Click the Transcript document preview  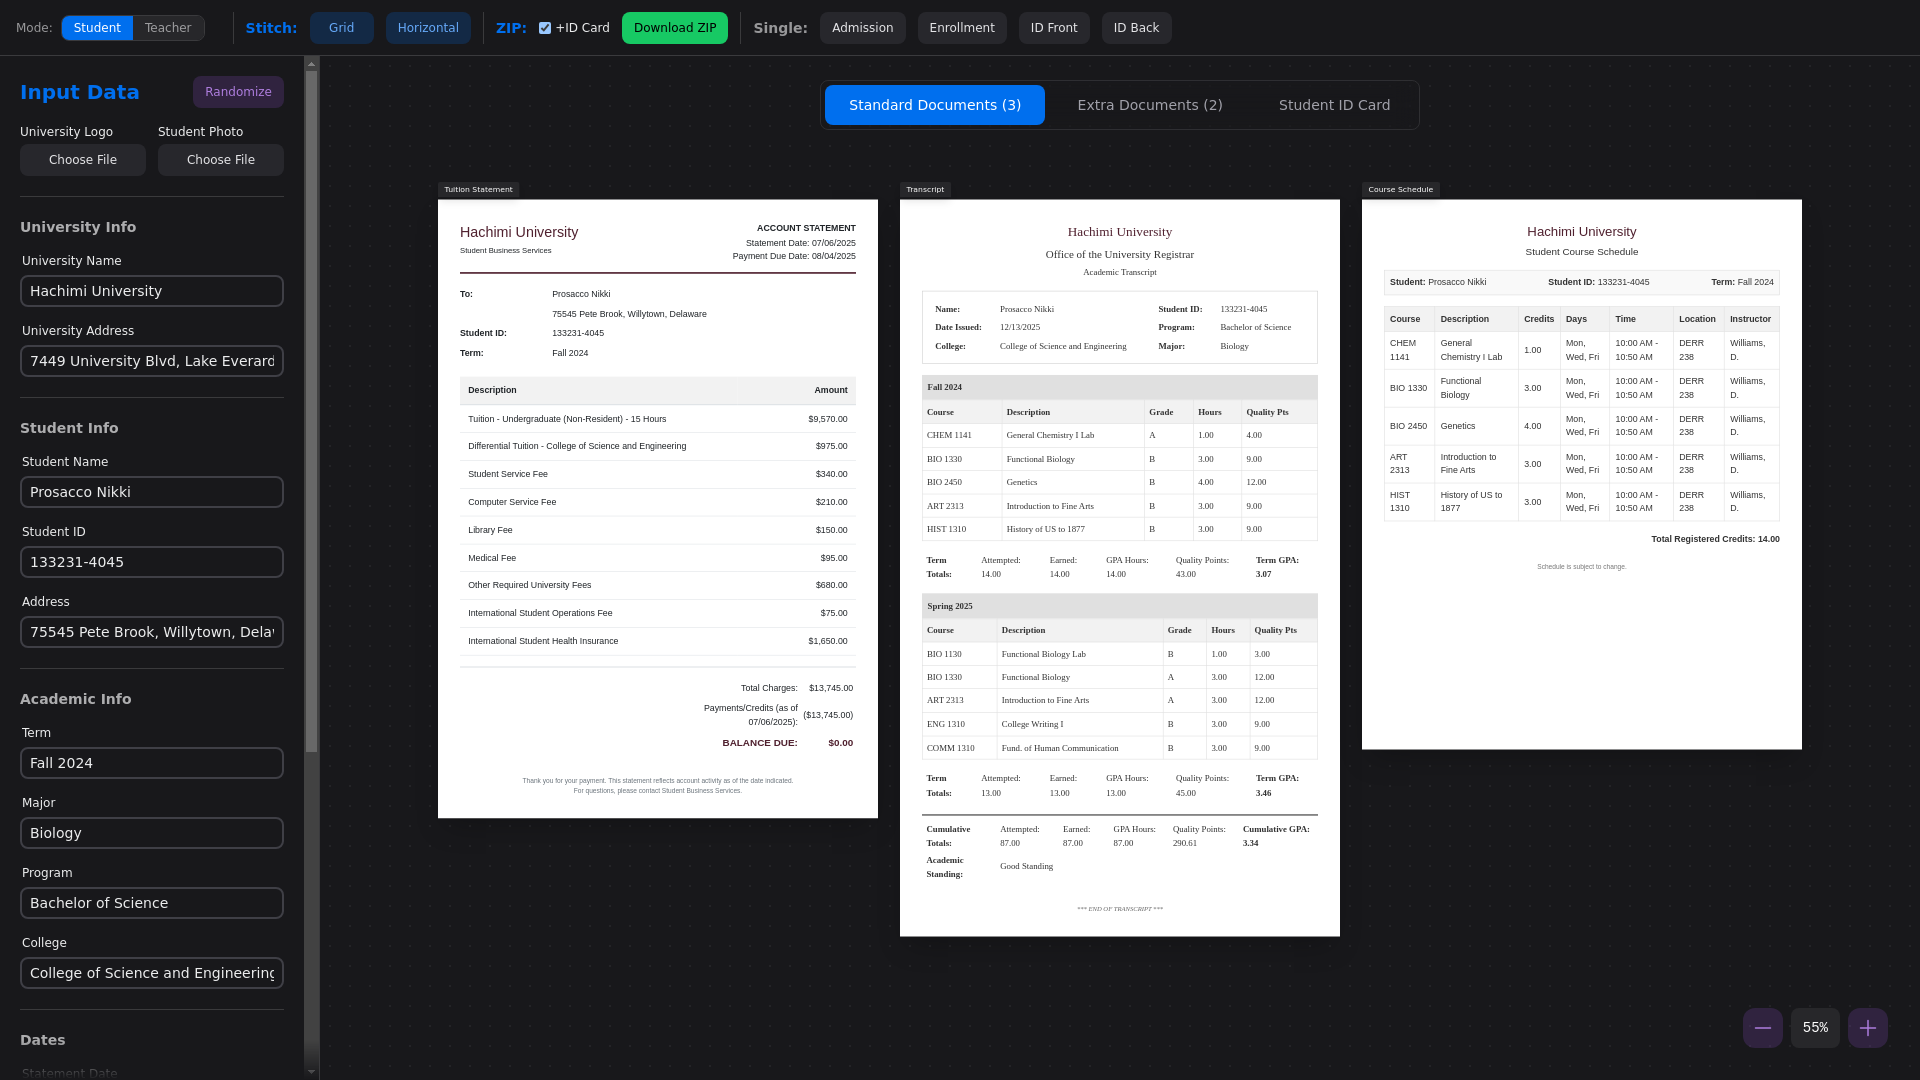coord(1120,568)
